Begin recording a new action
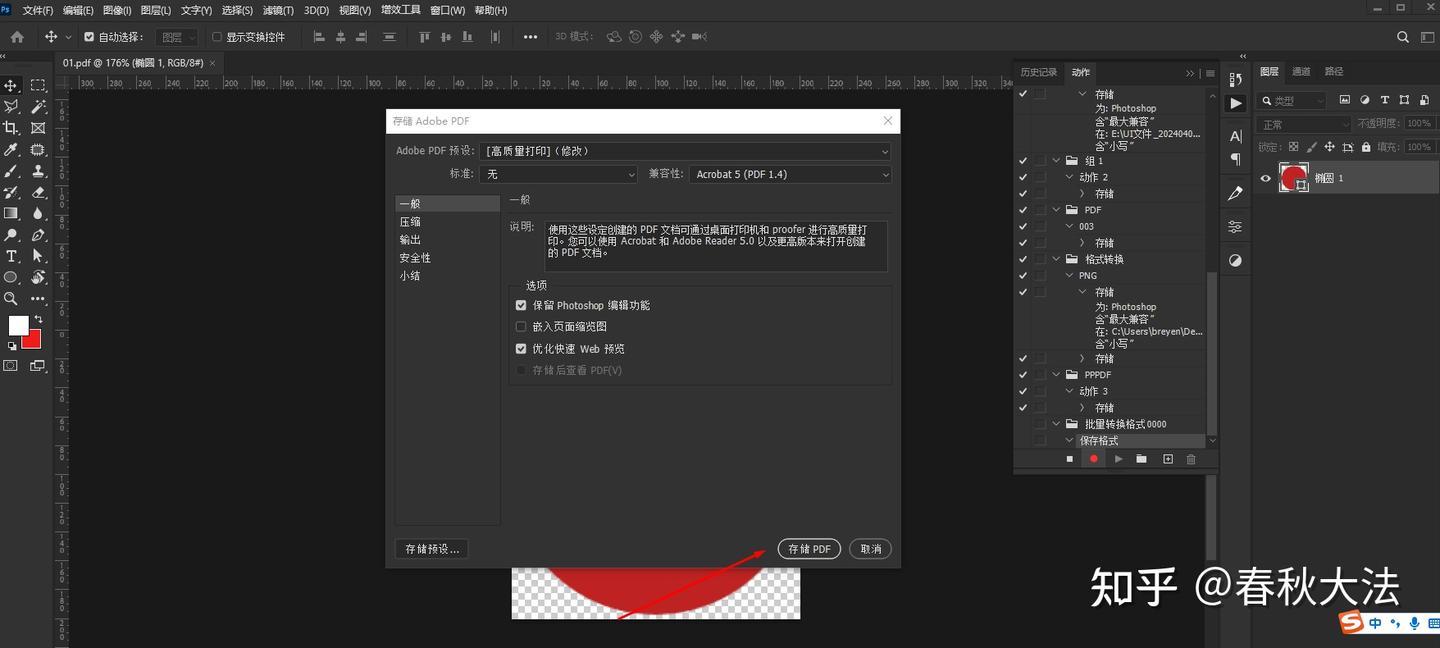This screenshot has height=648, width=1440. [1093, 459]
